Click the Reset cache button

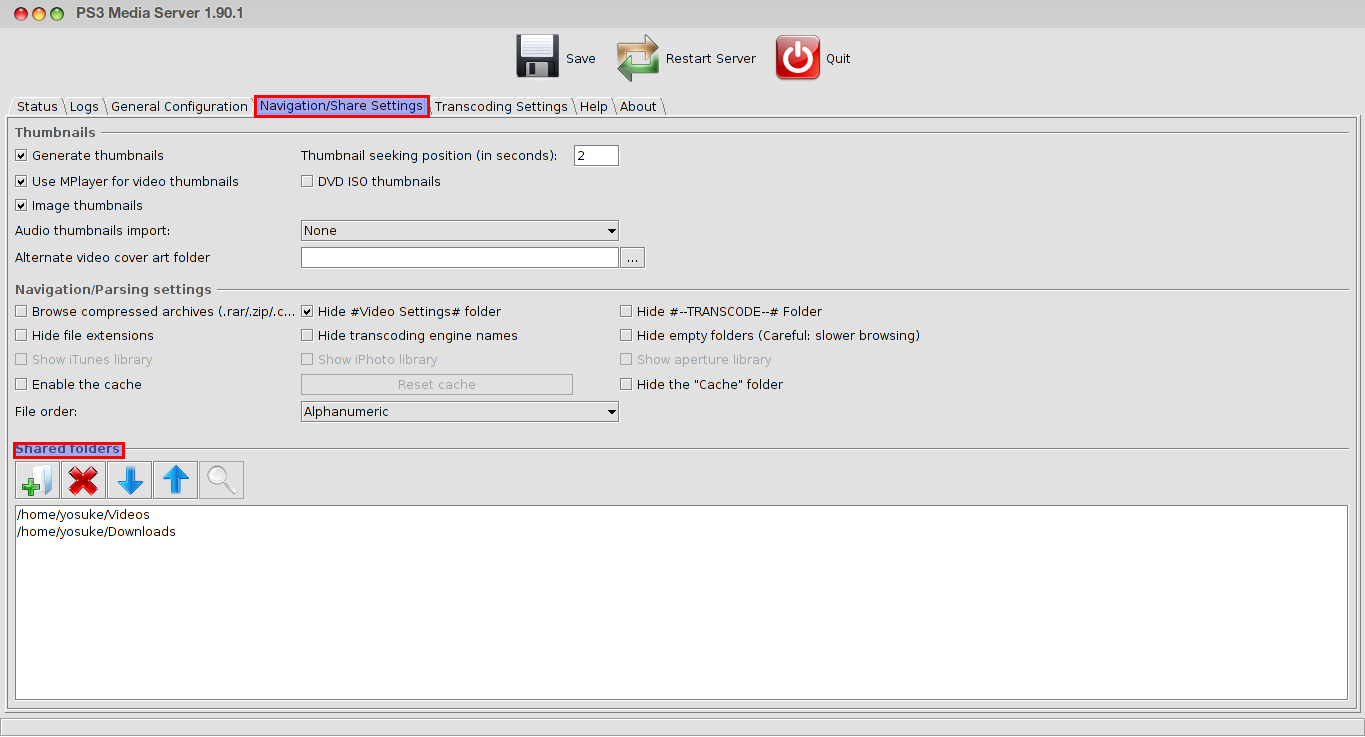pyautogui.click(x=437, y=385)
